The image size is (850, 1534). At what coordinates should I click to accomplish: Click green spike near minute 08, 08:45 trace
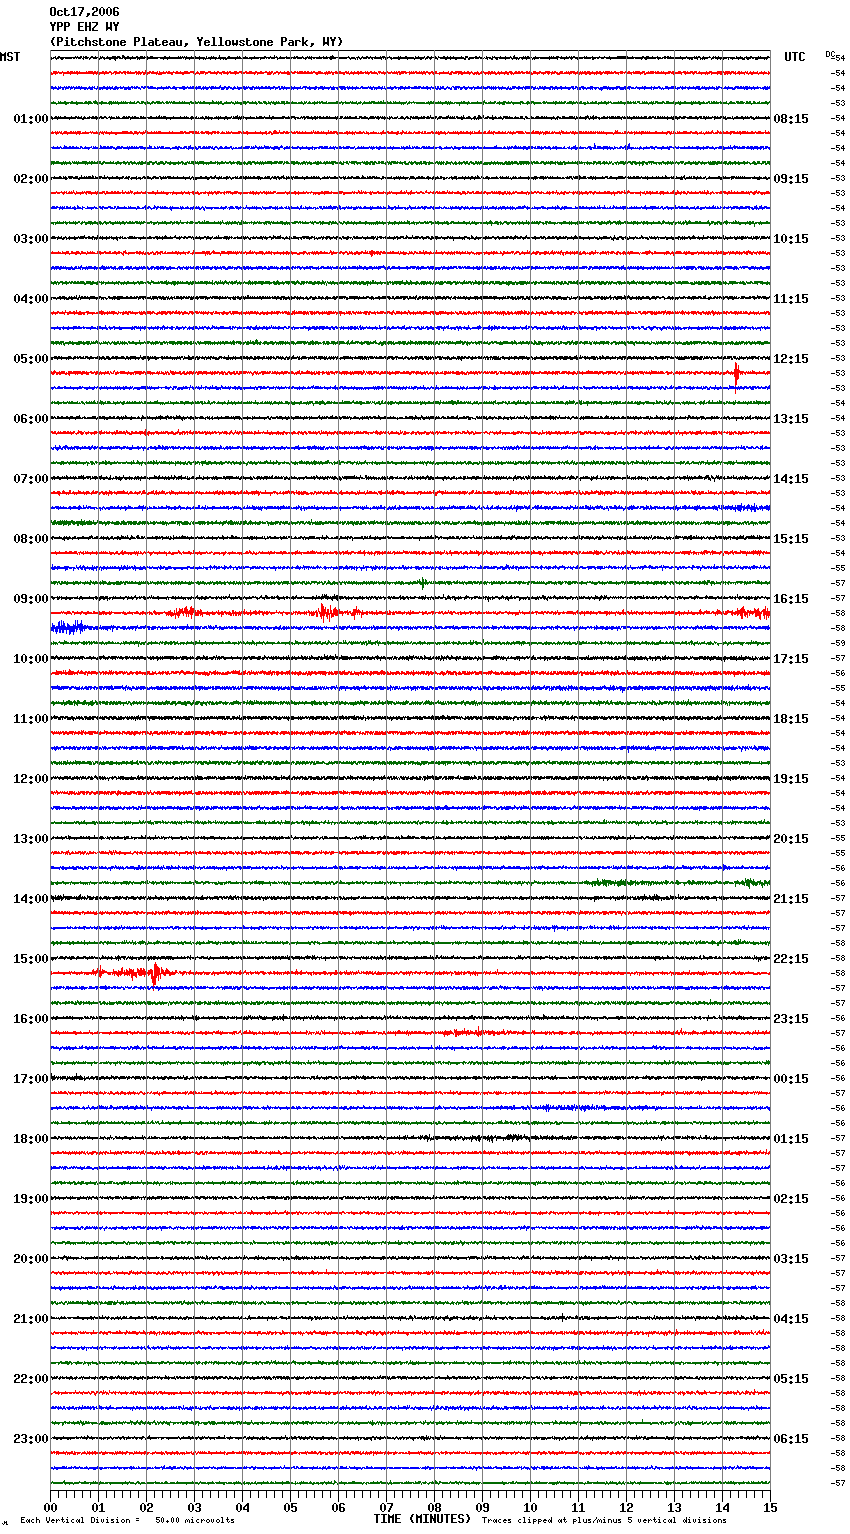pyautogui.click(x=423, y=582)
